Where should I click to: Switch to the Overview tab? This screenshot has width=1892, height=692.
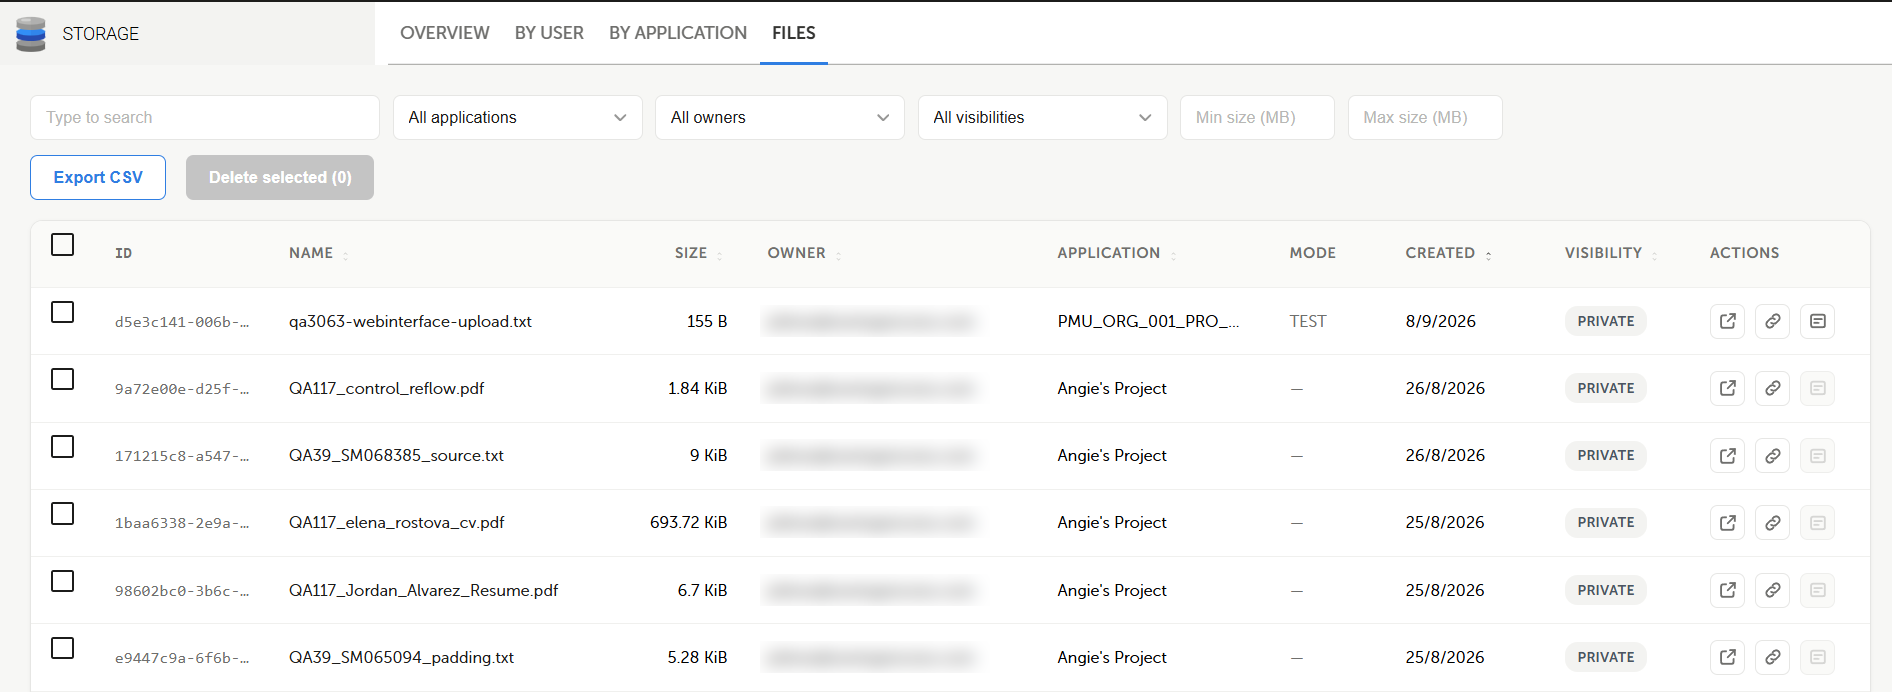[x=445, y=33]
